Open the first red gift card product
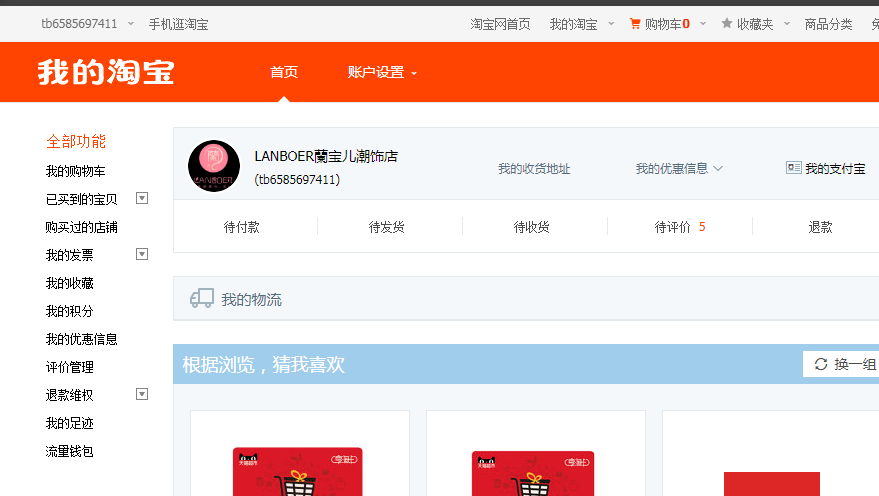The image size is (879, 496). pos(298,471)
